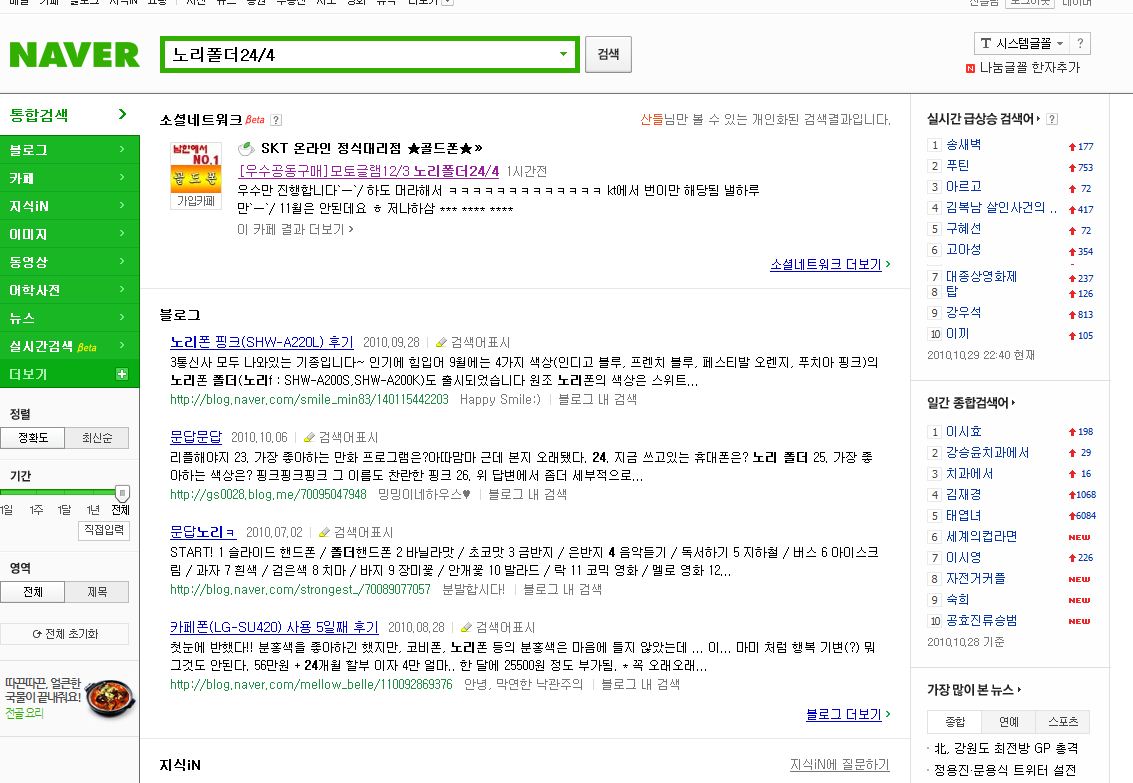
Task: Click trending keyword 김복남 살인사건의
Action: [x=1001, y=207]
